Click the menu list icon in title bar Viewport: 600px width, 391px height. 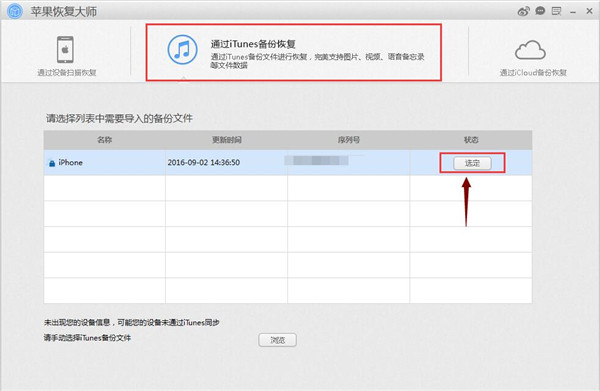tap(556, 11)
